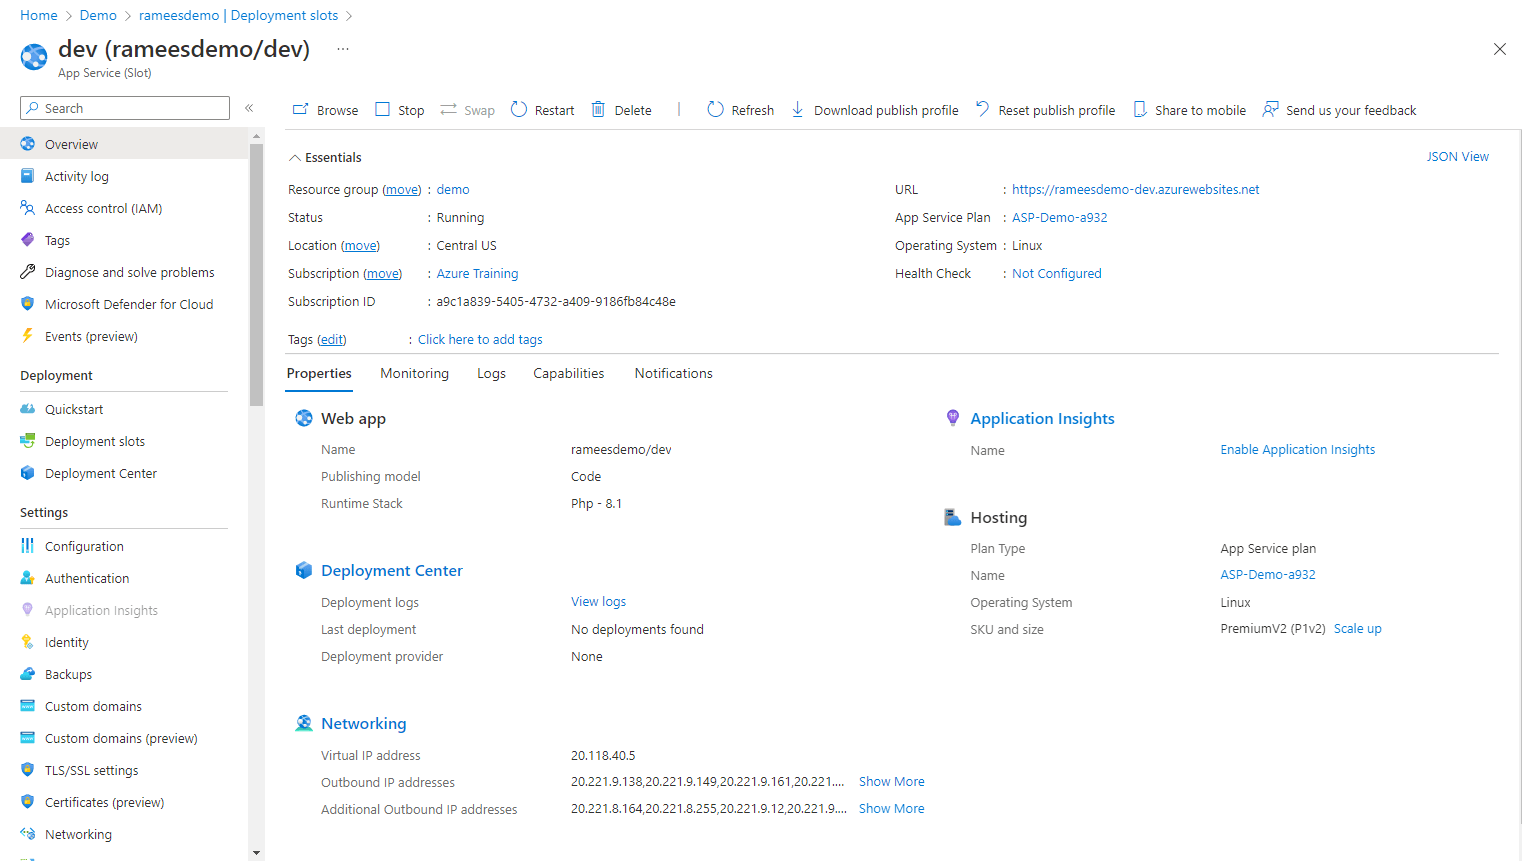Click the Swap toolbar button
Viewport: 1522px width, 861px height.
468,110
